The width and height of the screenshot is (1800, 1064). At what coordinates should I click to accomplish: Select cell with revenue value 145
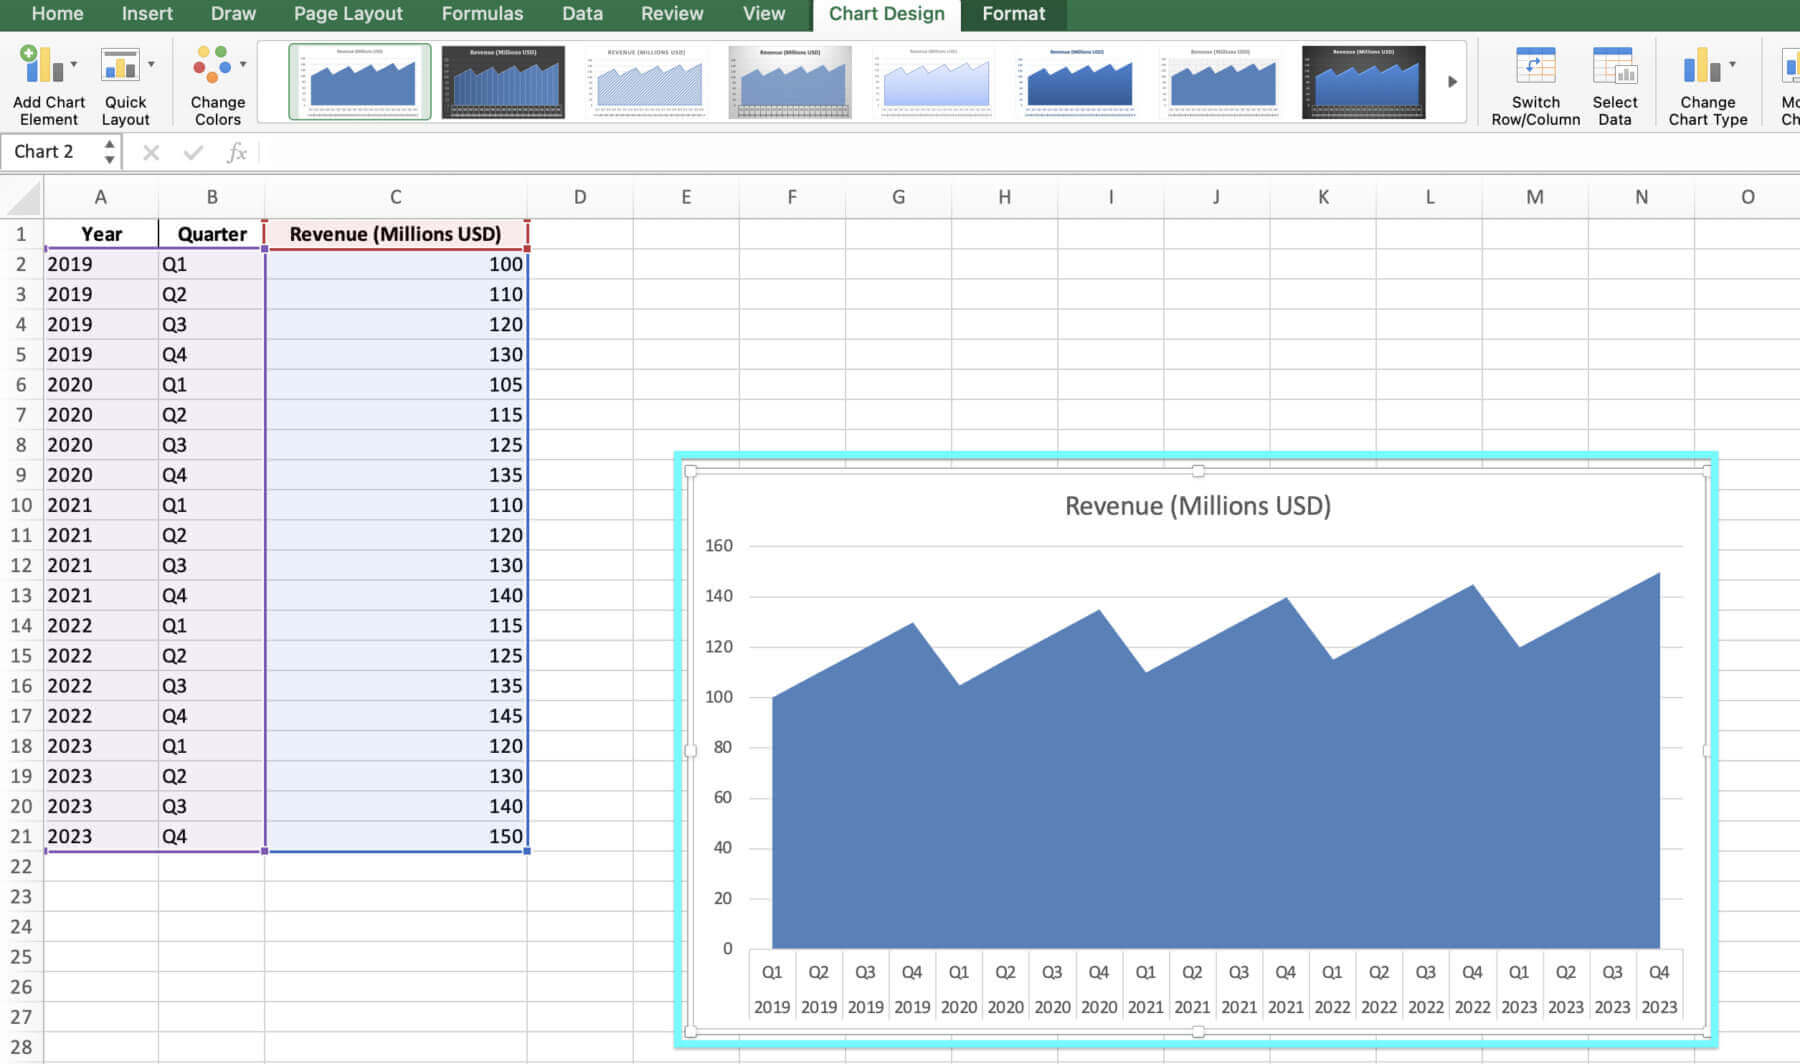click(x=396, y=716)
